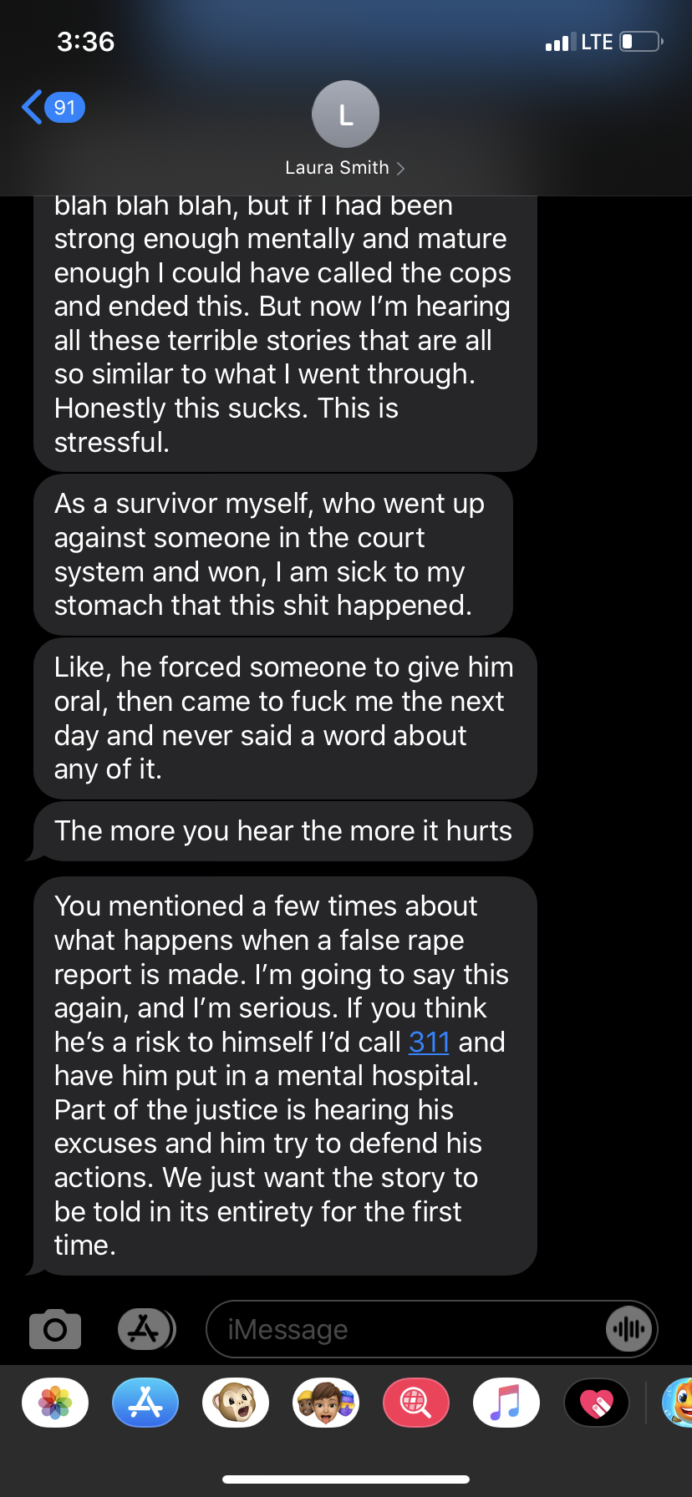The height and width of the screenshot is (1497, 692).
Task: Tap the camera icon beside the message field
Action: [x=55, y=1329]
